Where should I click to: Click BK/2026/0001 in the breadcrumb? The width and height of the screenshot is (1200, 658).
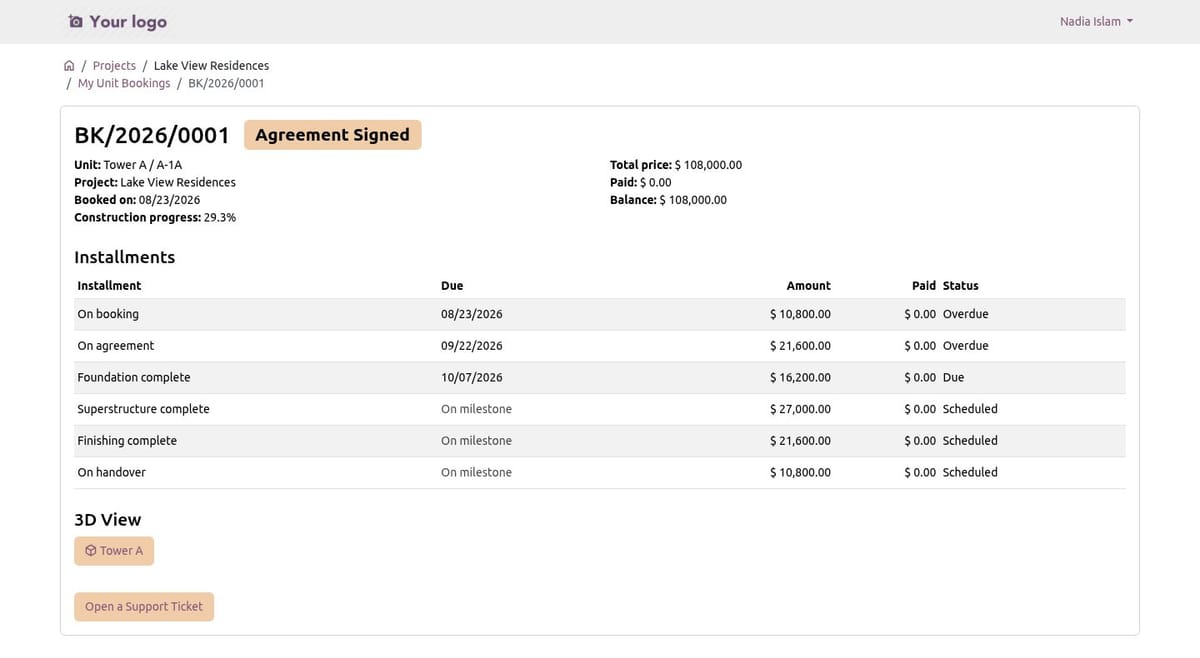point(226,83)
